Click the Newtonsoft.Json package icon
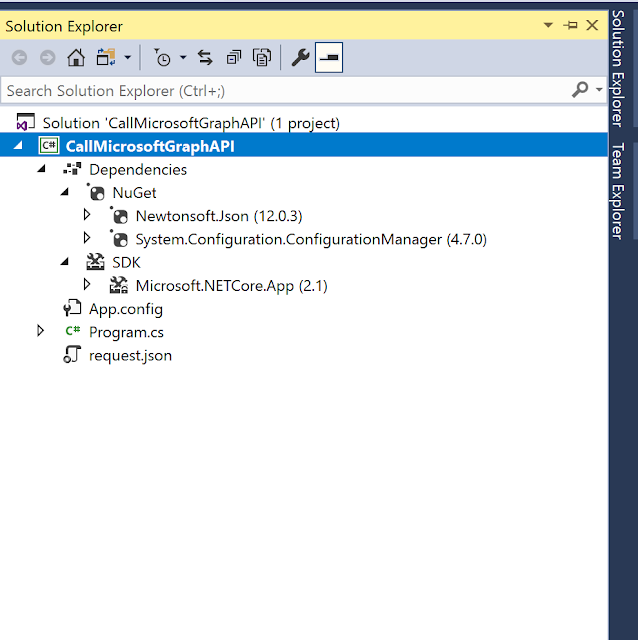The height and width of the screenshot is (640, 638). pyautogui.click(x=119, y=216)
